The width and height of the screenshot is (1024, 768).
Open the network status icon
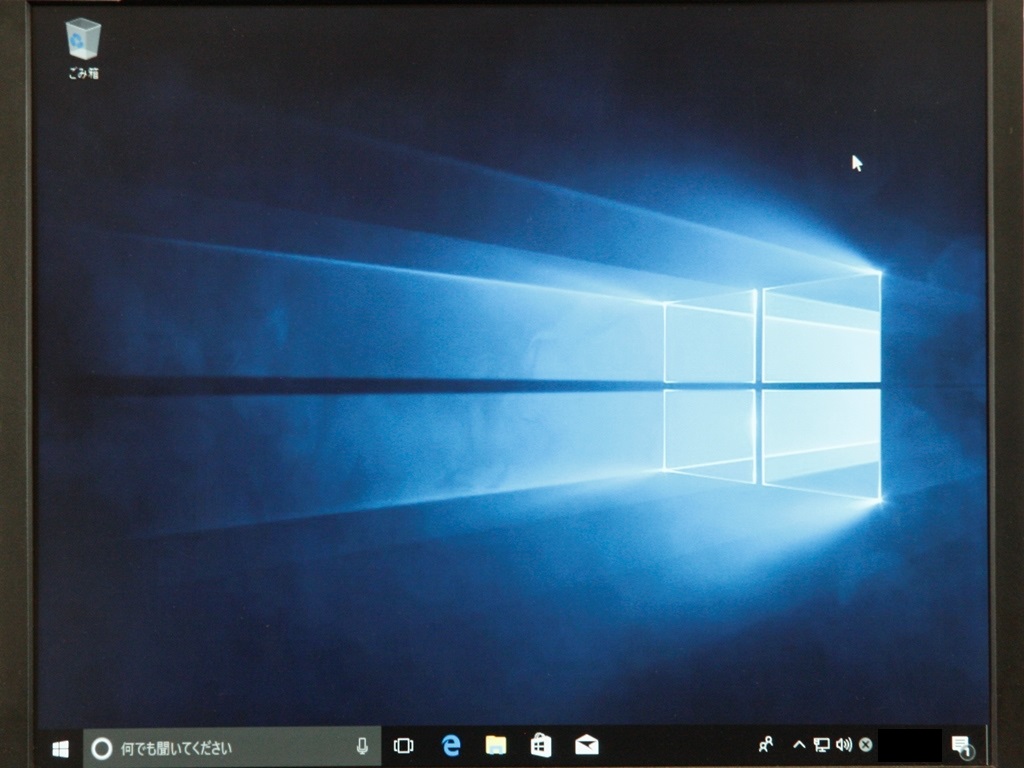(x=822, y=744)
